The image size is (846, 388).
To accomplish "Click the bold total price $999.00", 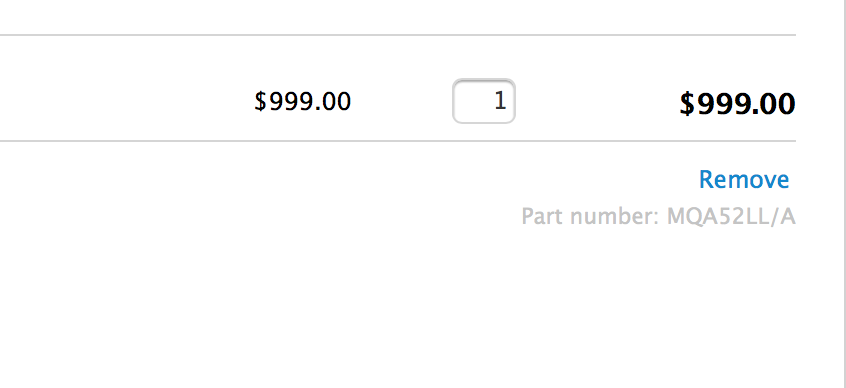I will (737, 104).
